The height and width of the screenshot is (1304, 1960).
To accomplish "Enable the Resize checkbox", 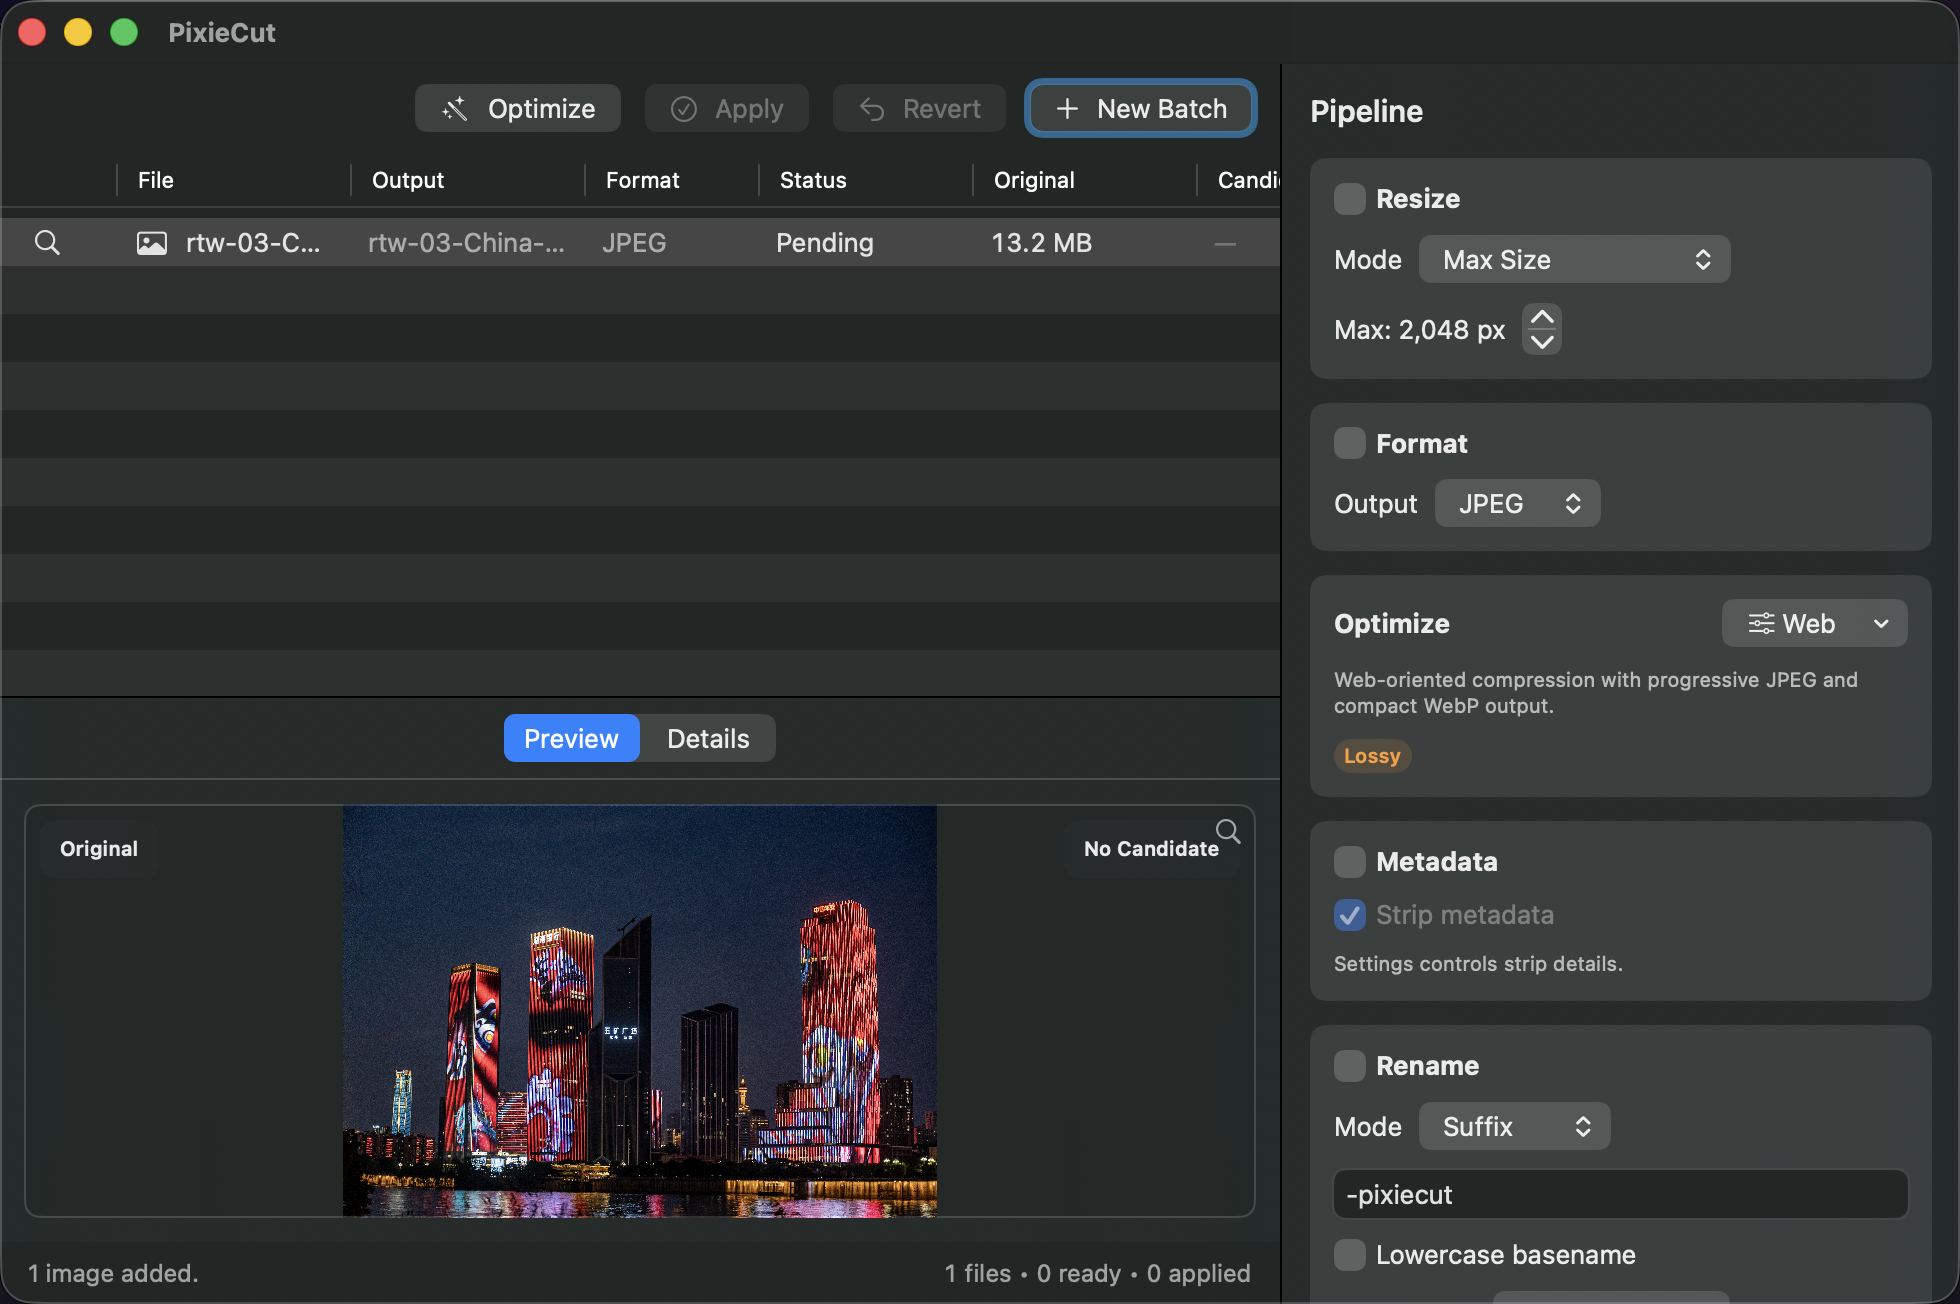I will point(1350,199).
